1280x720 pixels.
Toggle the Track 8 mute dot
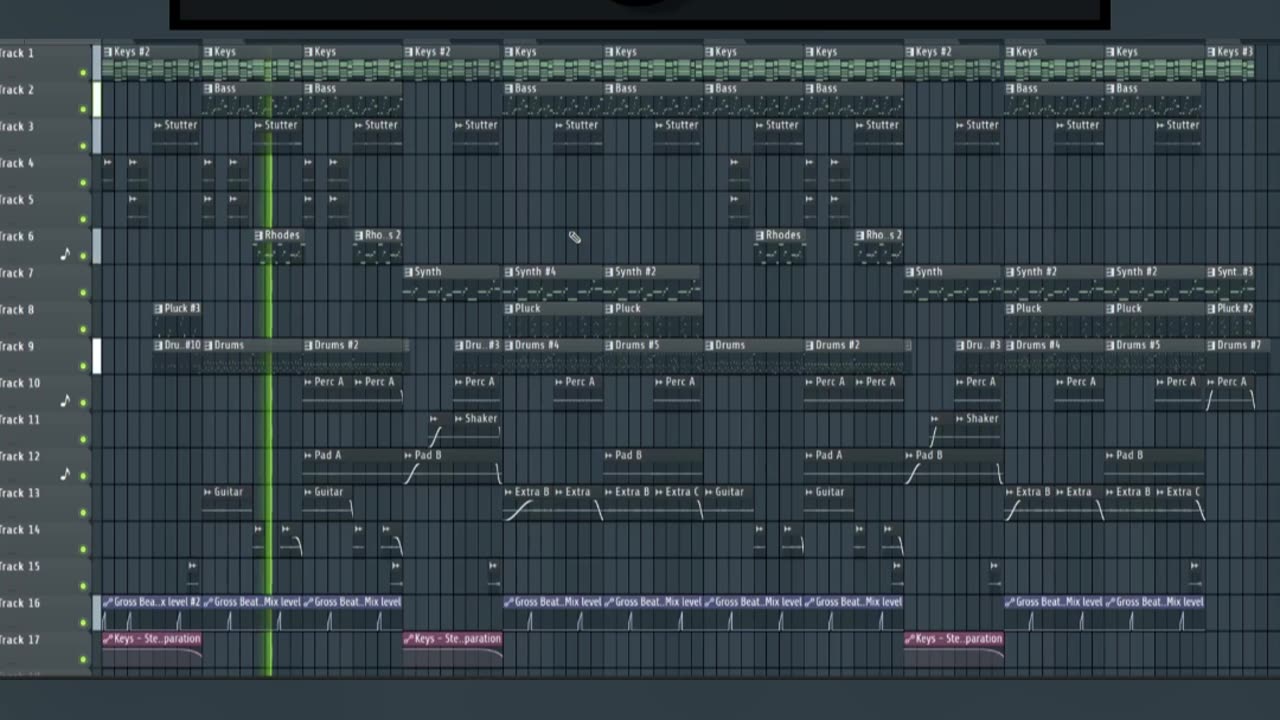(83, 329)
